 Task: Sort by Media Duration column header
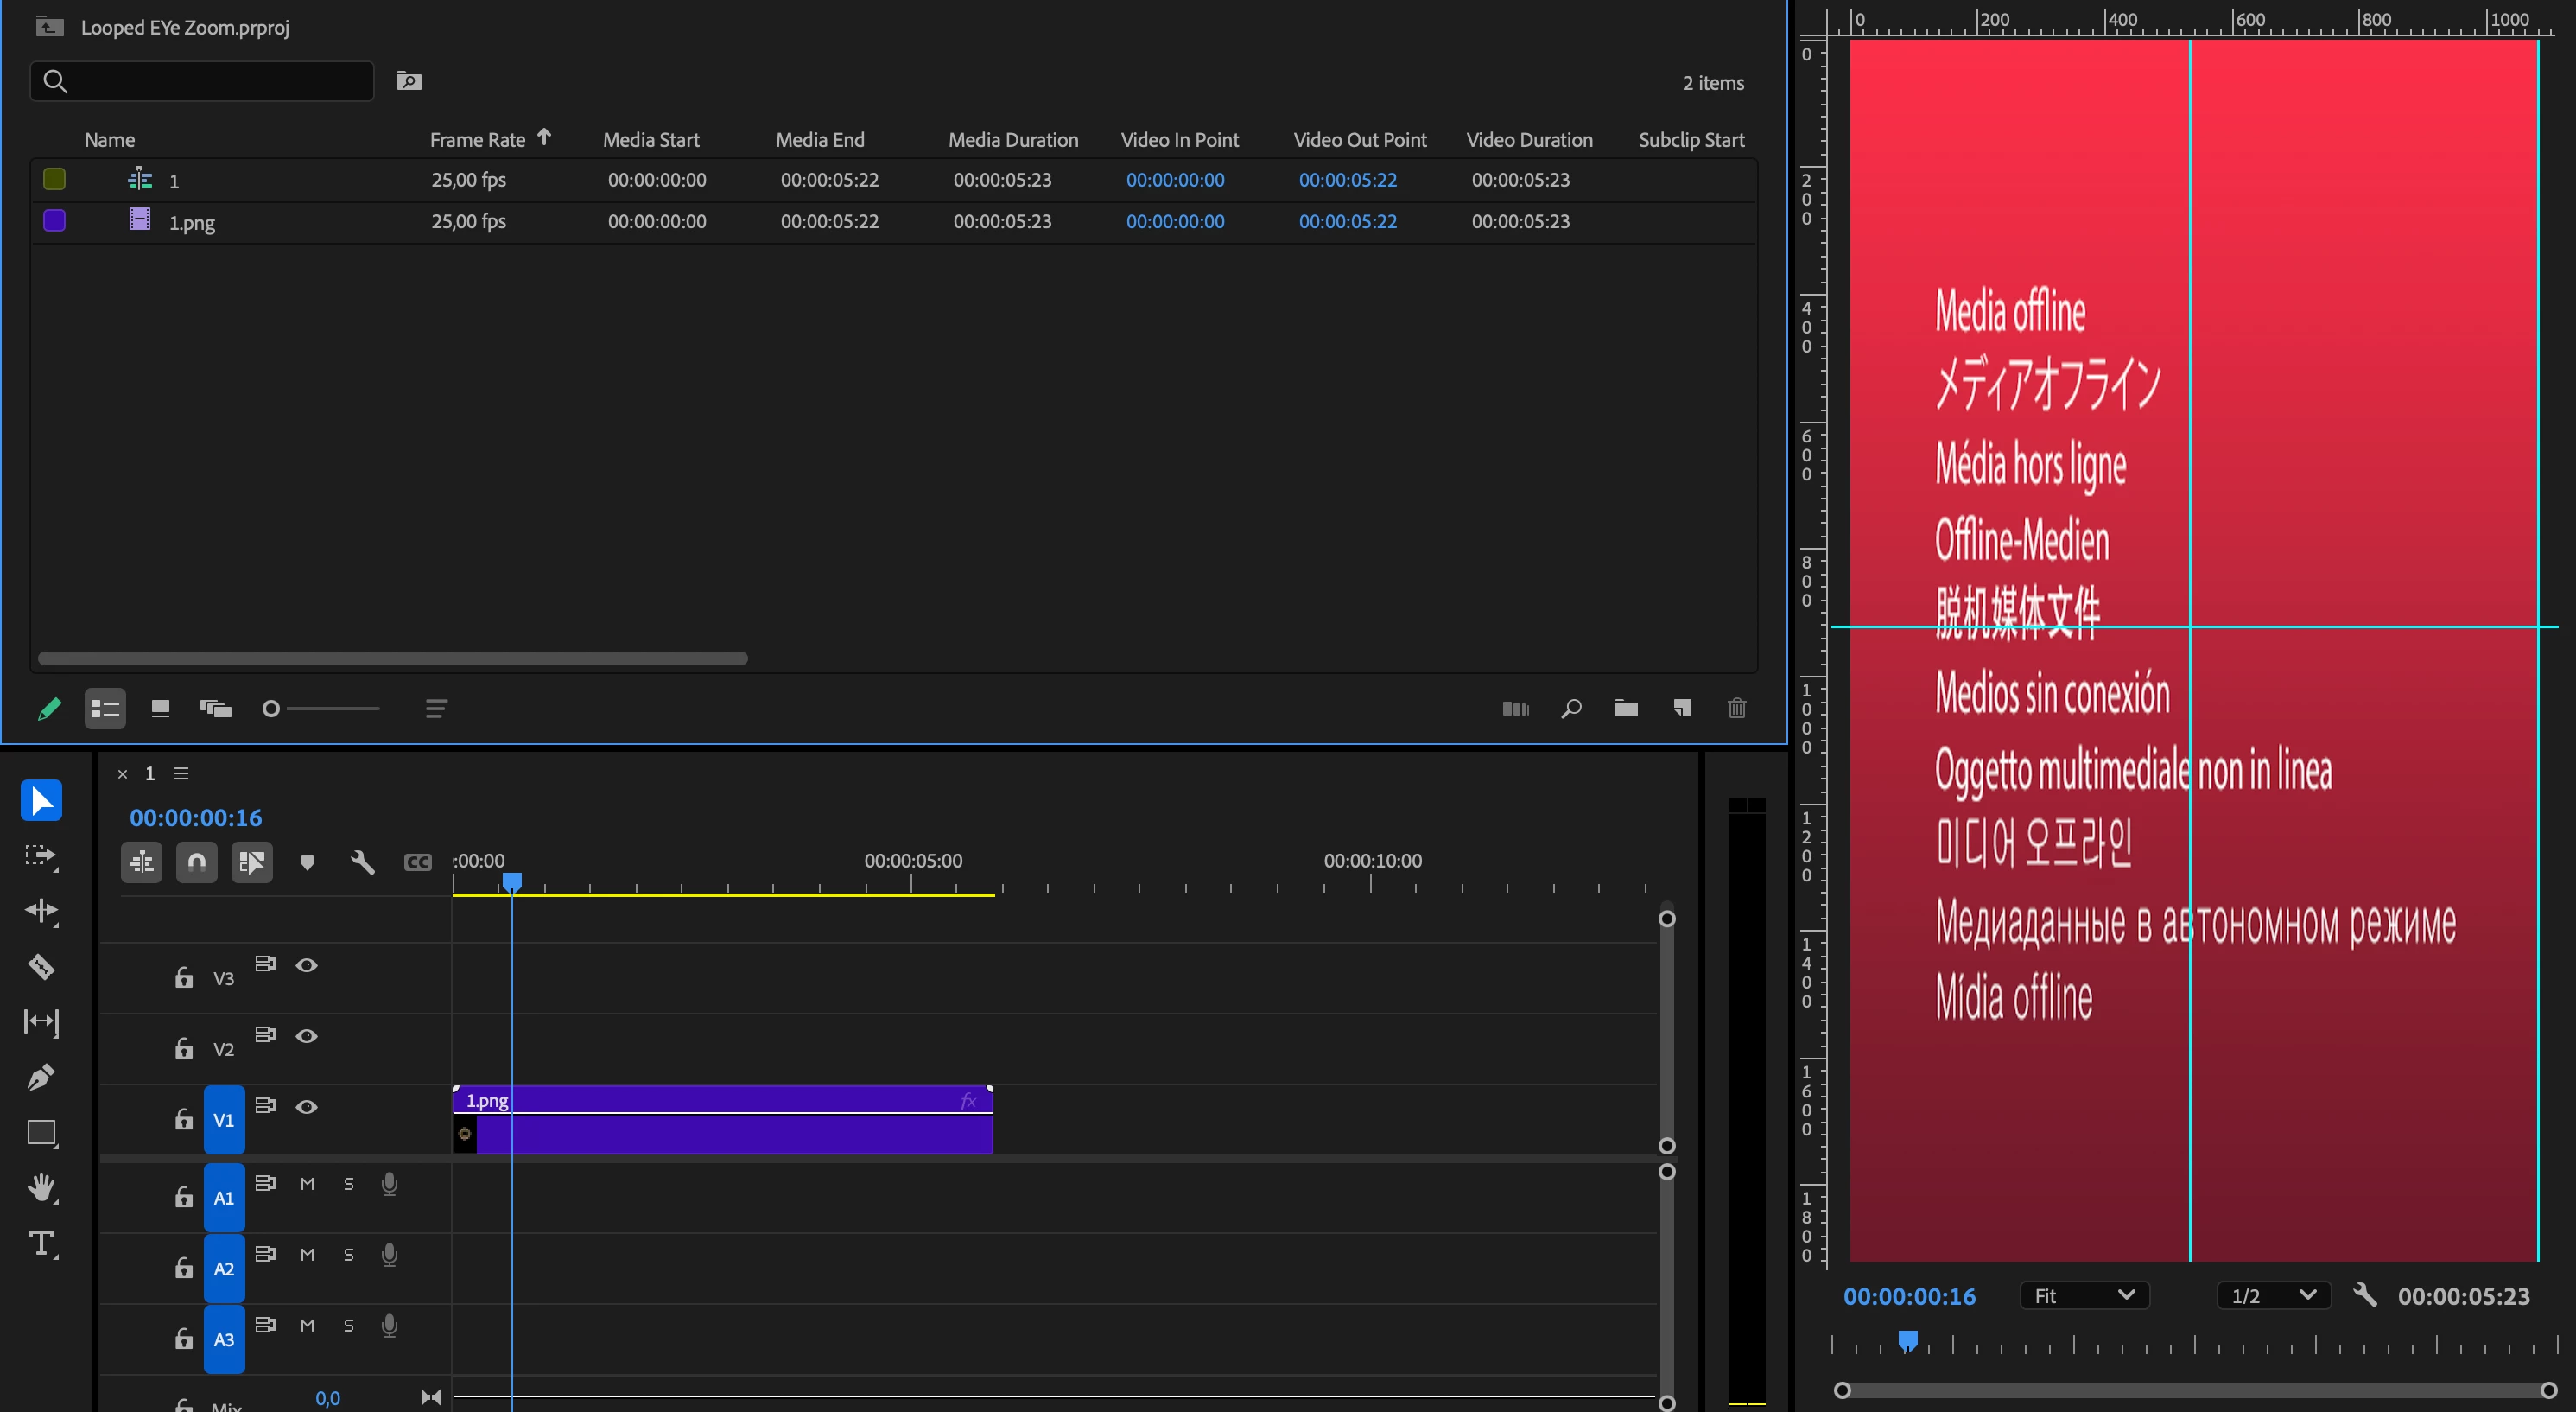point(1013,140)
